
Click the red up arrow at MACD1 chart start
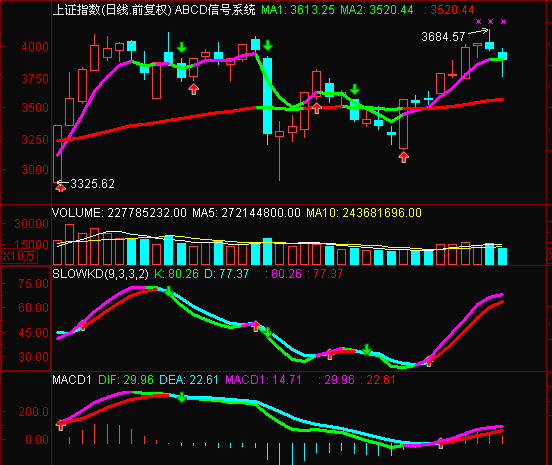tap(61, 425)
